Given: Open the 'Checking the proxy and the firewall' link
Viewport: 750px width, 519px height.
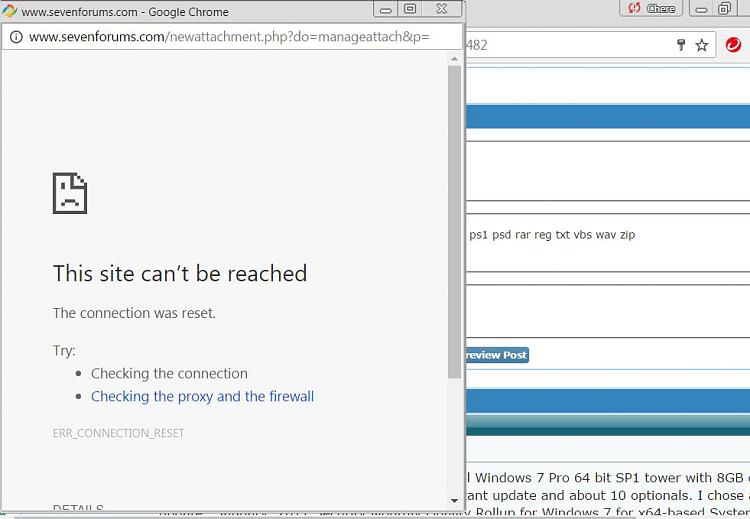Looking at the screenshot, I should point(202,397).
